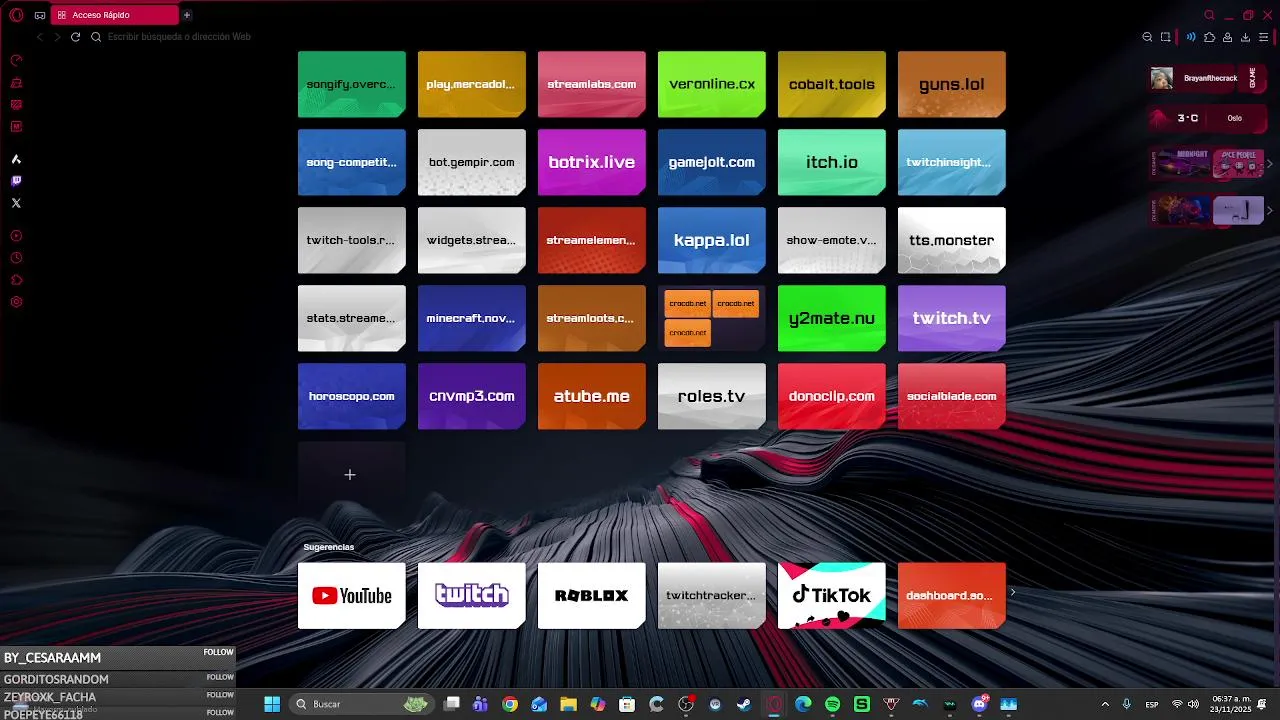Open the Easy Setup sliders icon

click(x=1264, y=37)
